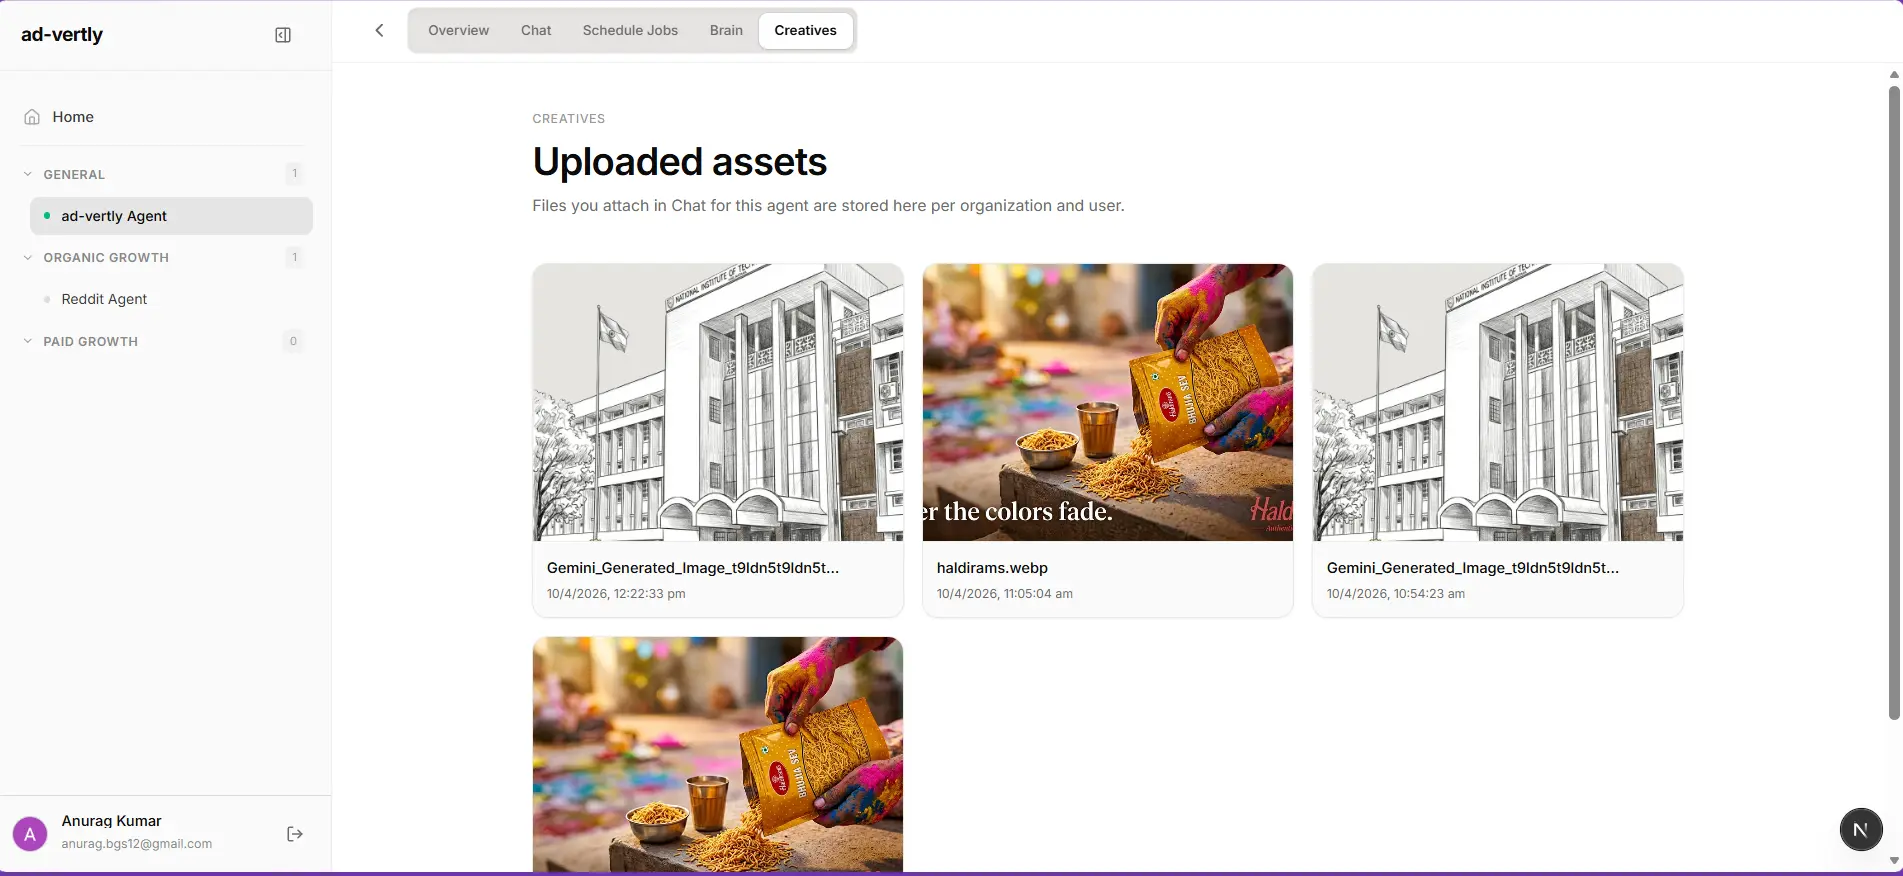This screenshot has height=876, width=1903.
Task: Click the 10/4/2026, 10:54:23 am timestamp
Action: pos(1395,594)
